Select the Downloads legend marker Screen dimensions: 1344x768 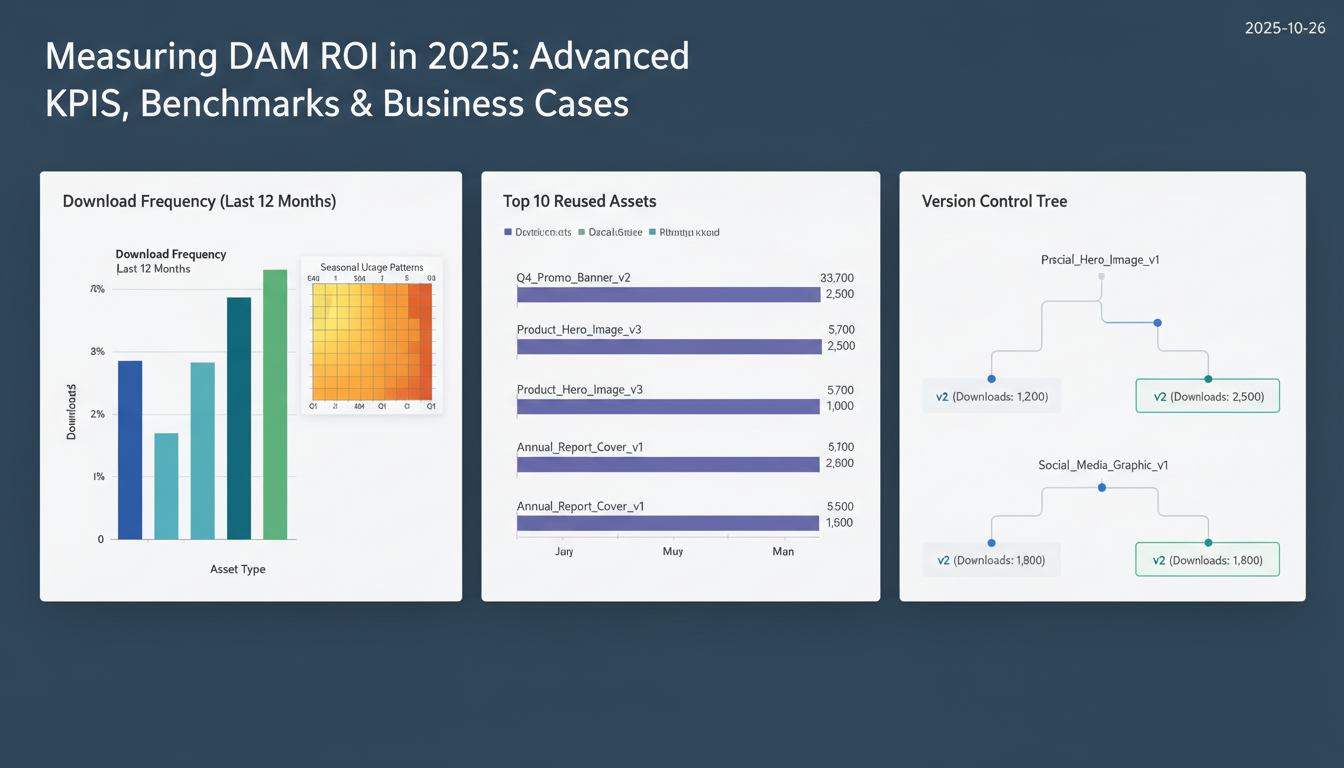pyautogui.click(x=510, y=232)
